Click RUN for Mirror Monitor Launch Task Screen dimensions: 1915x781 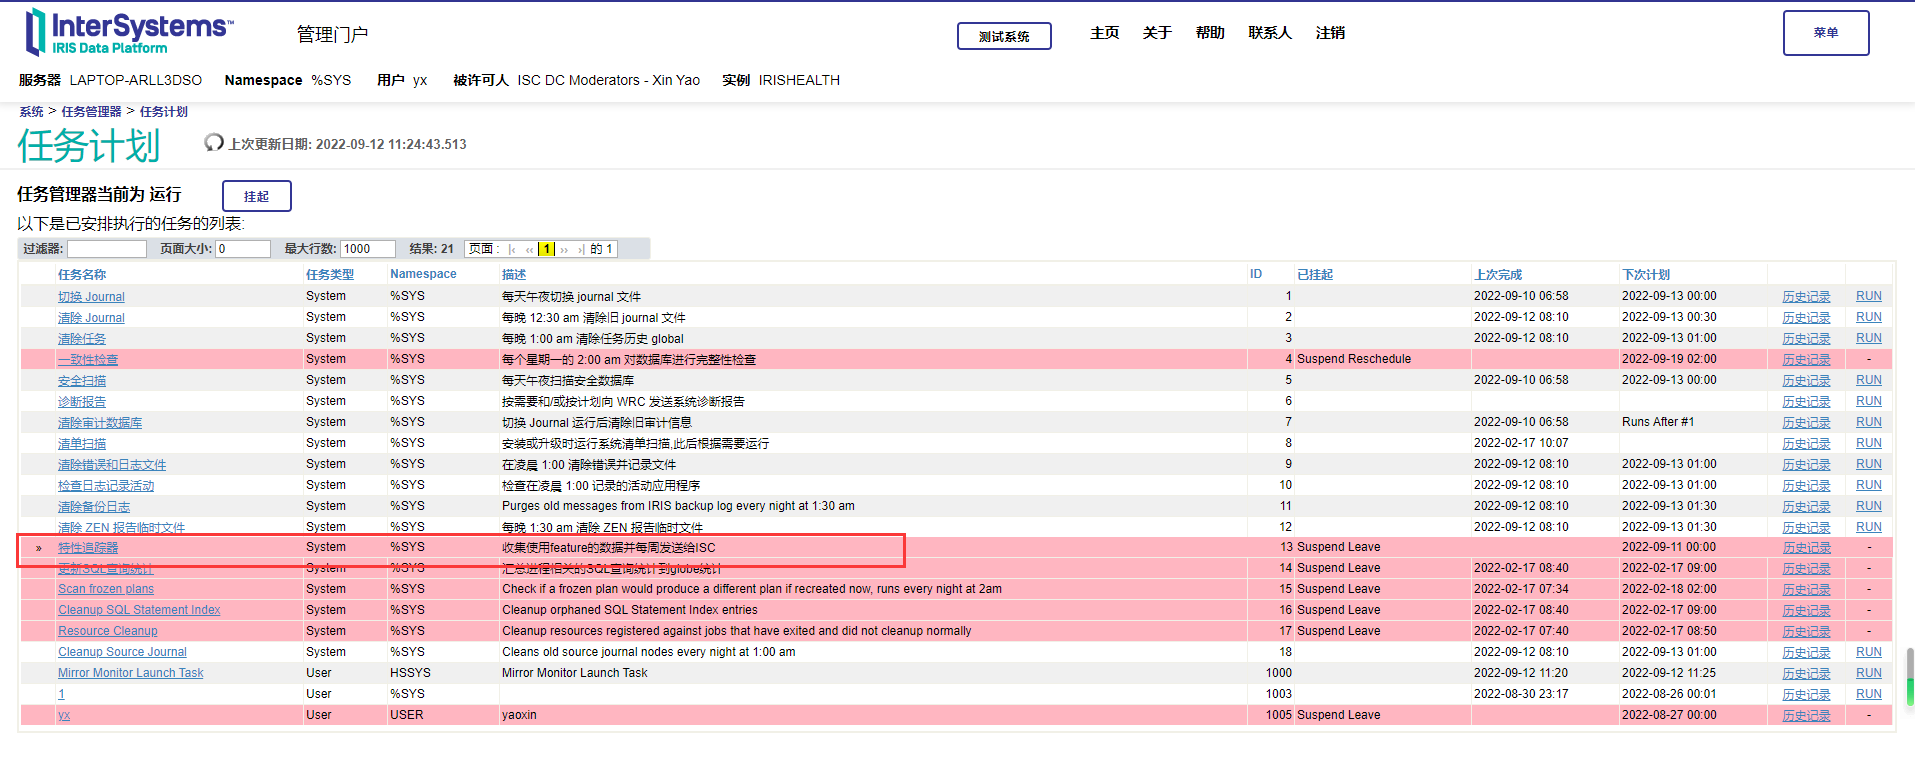[x=1868, y=673]
